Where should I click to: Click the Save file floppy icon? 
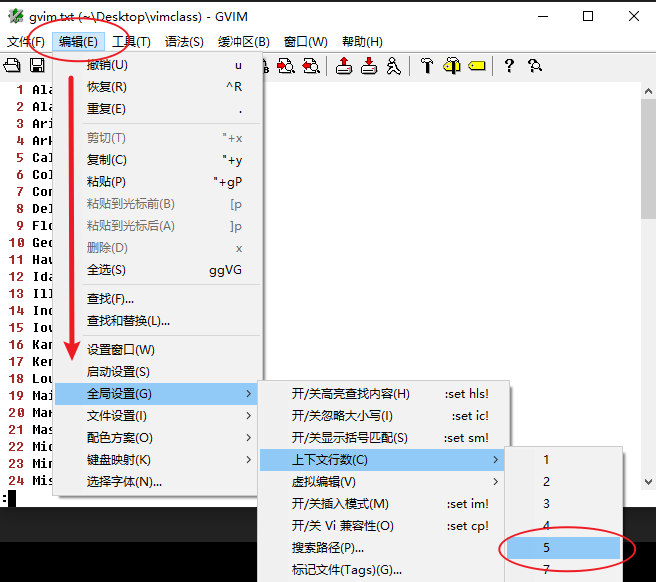(x=37, y=65)
